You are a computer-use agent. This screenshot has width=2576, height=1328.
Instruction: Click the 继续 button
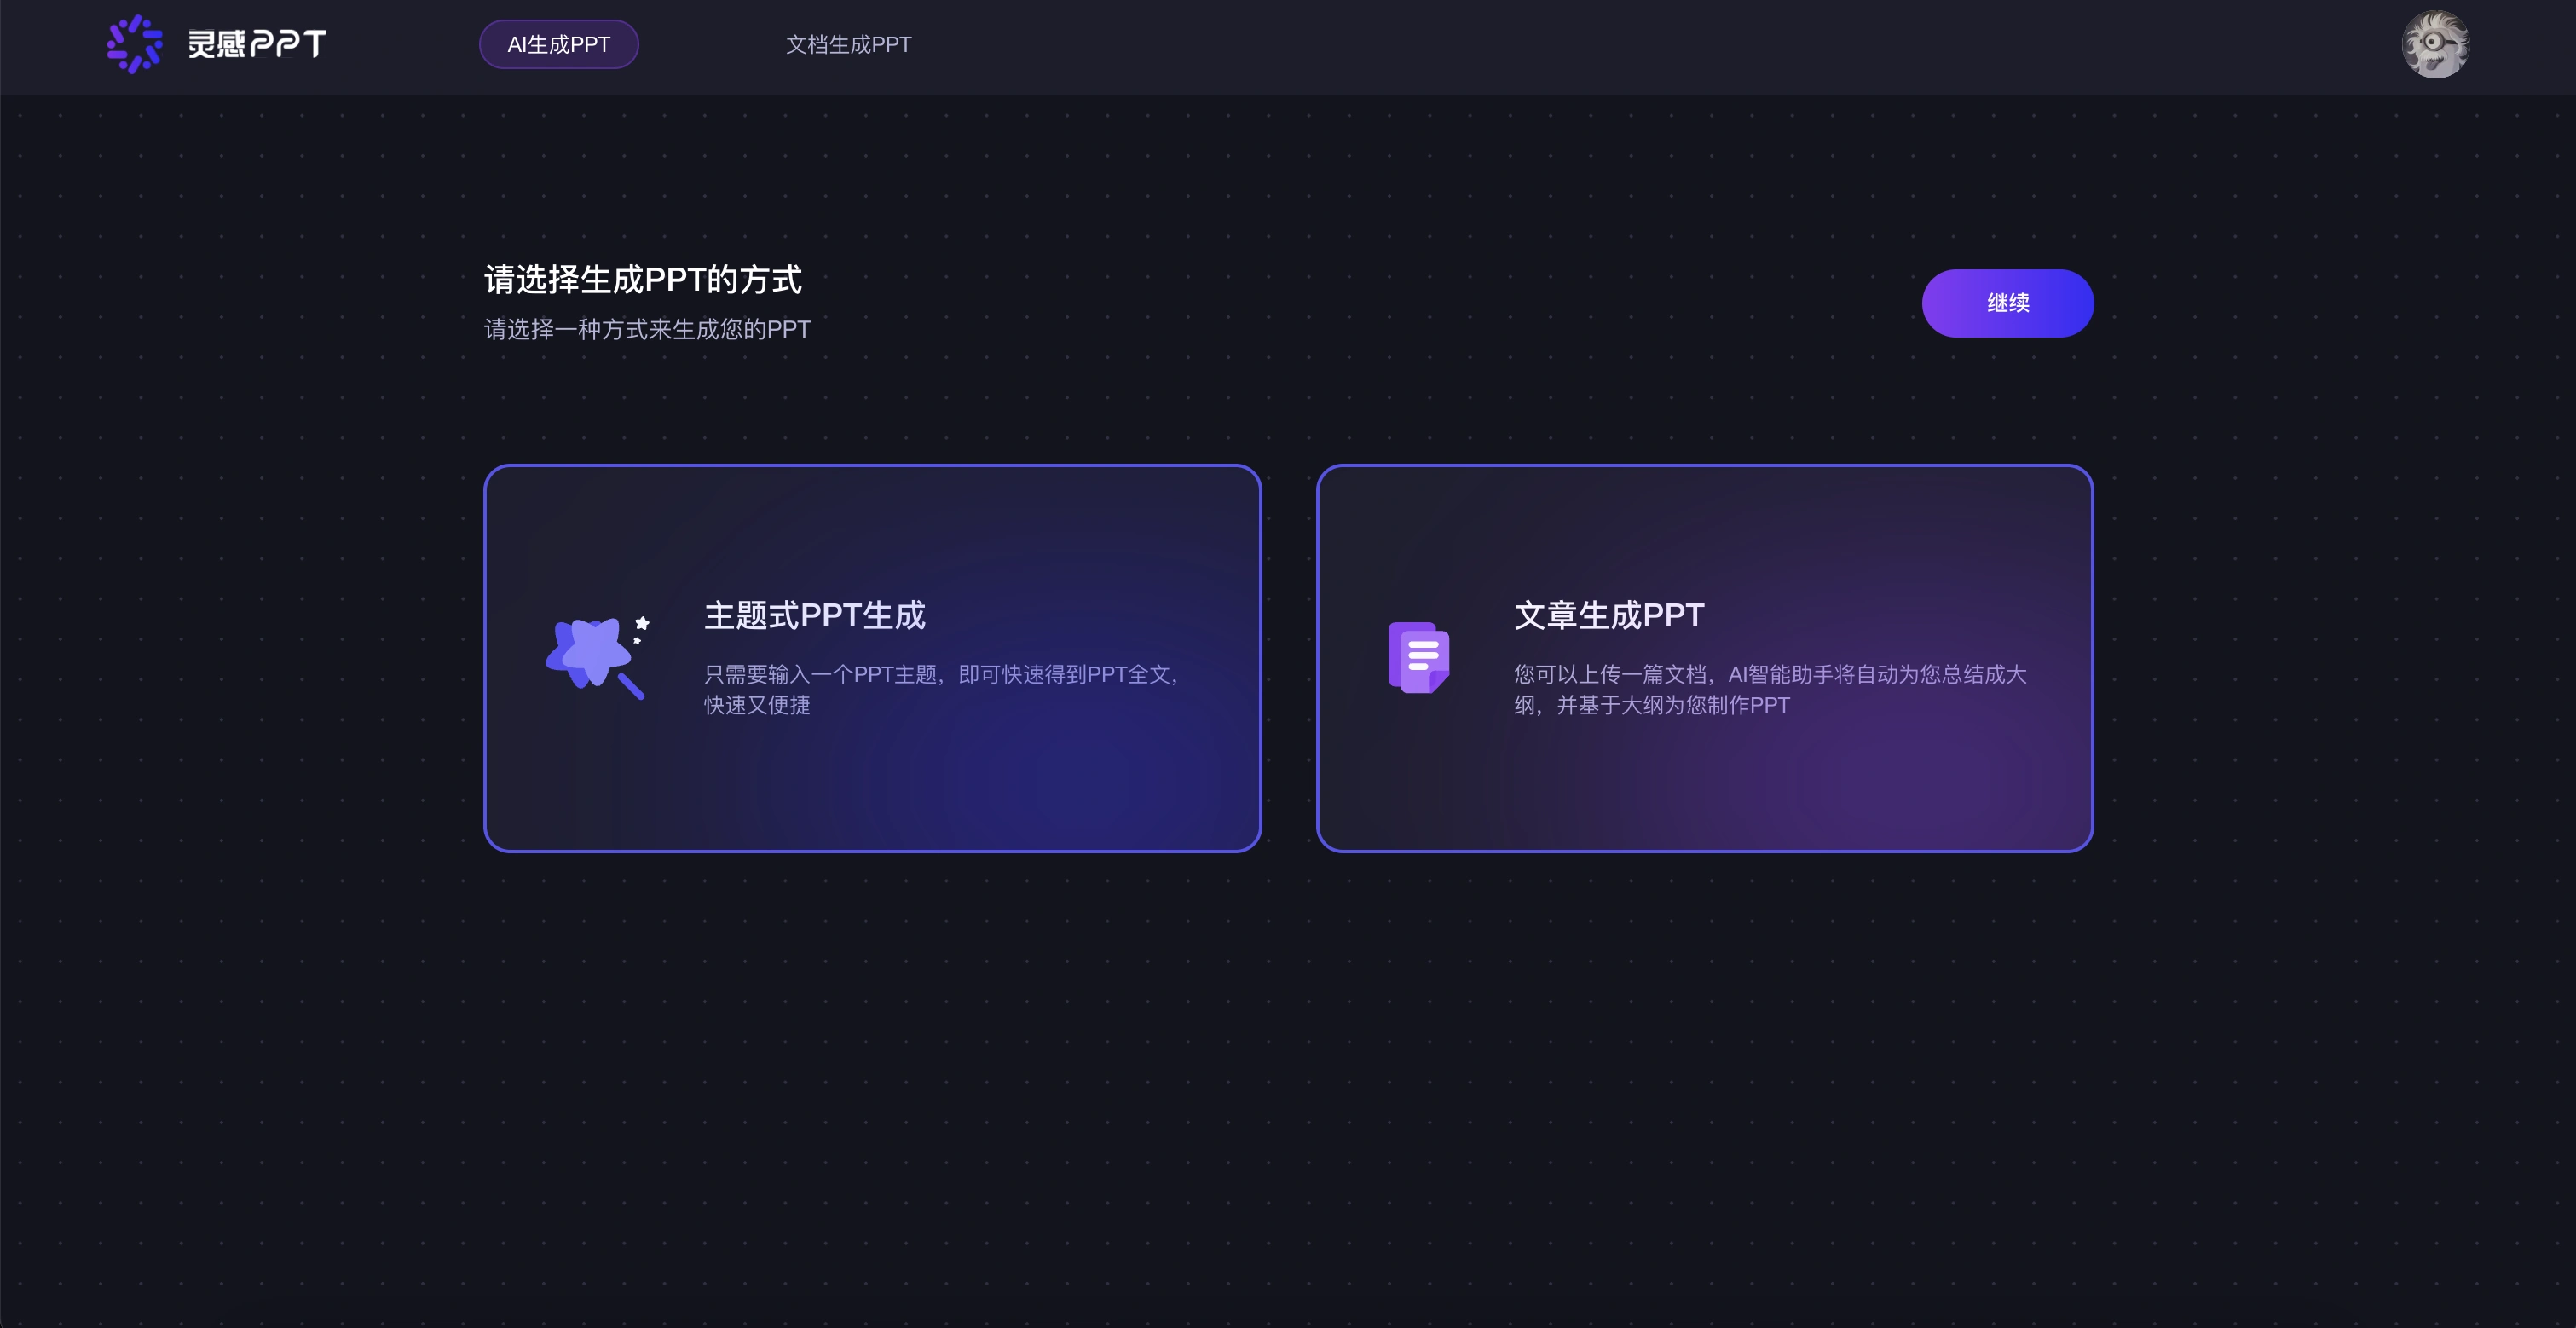click(x=2007, y=302)
